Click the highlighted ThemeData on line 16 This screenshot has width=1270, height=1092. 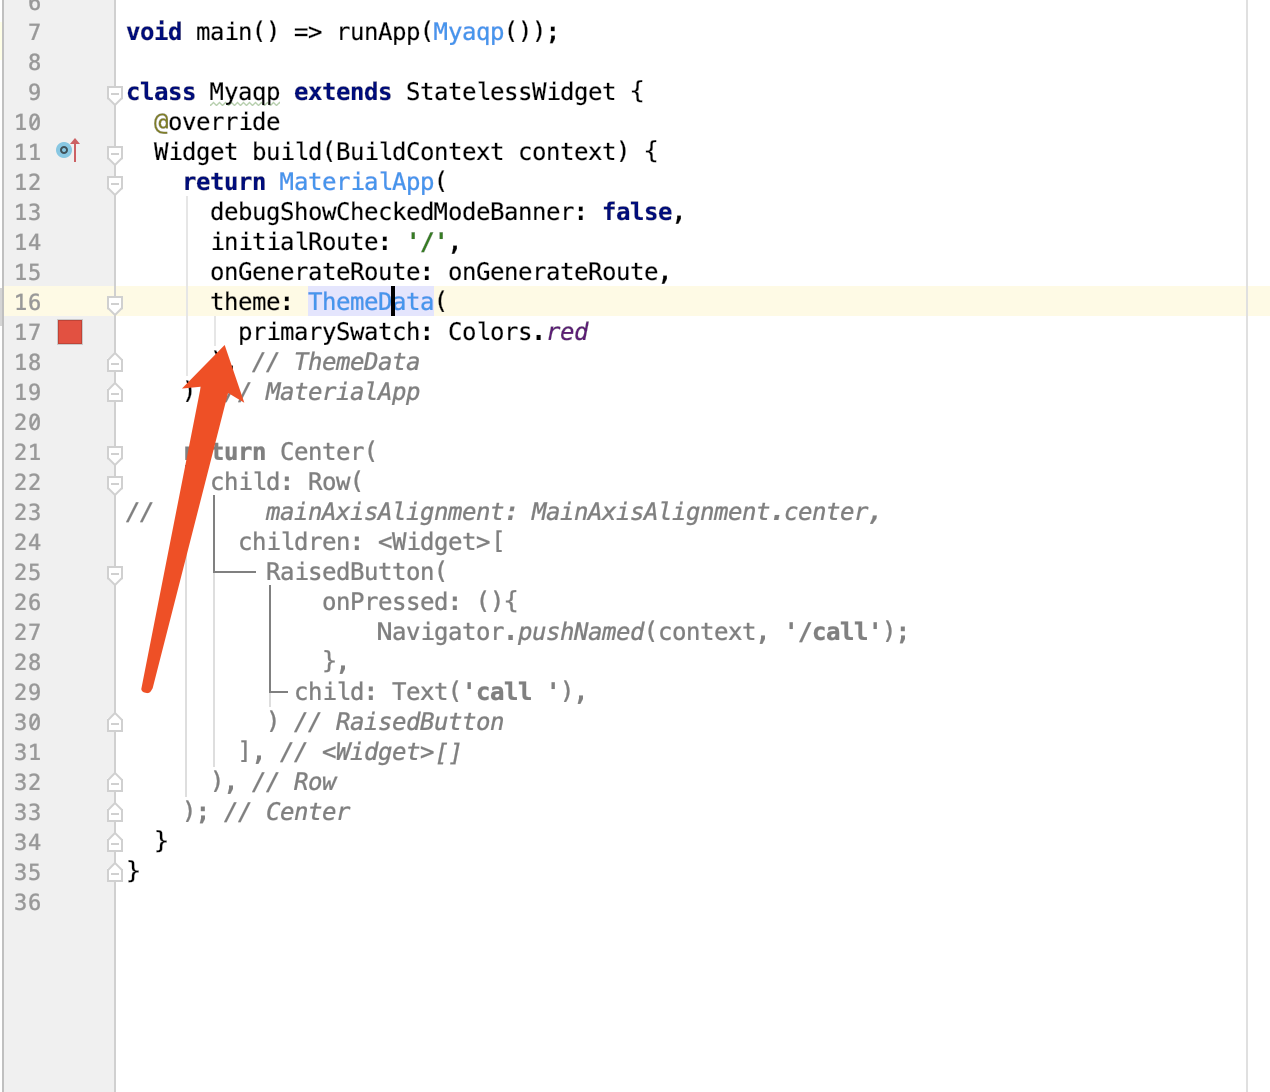click(x=371, y=302)
